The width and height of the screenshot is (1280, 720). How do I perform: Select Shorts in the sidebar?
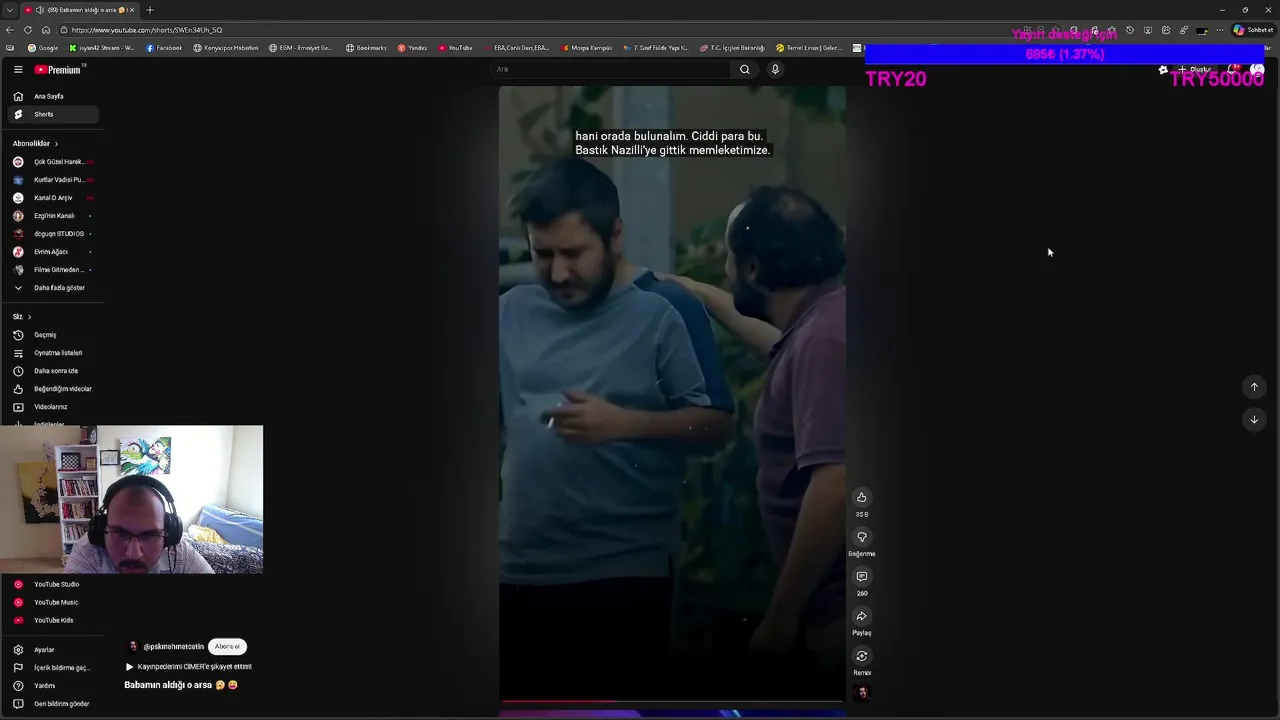click(x=52, y=114)
